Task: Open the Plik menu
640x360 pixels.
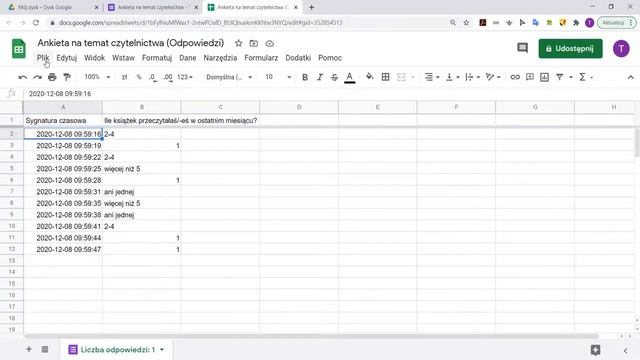Action: (43, 58)
